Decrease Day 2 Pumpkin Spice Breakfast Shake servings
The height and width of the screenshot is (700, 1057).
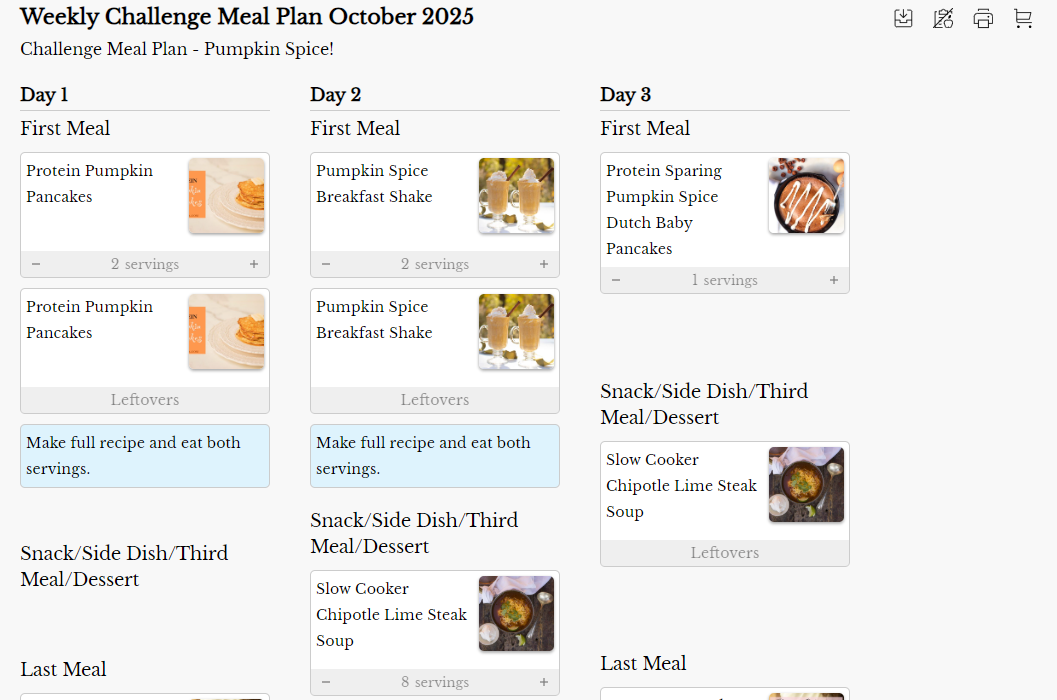click(x=326, y=264)
